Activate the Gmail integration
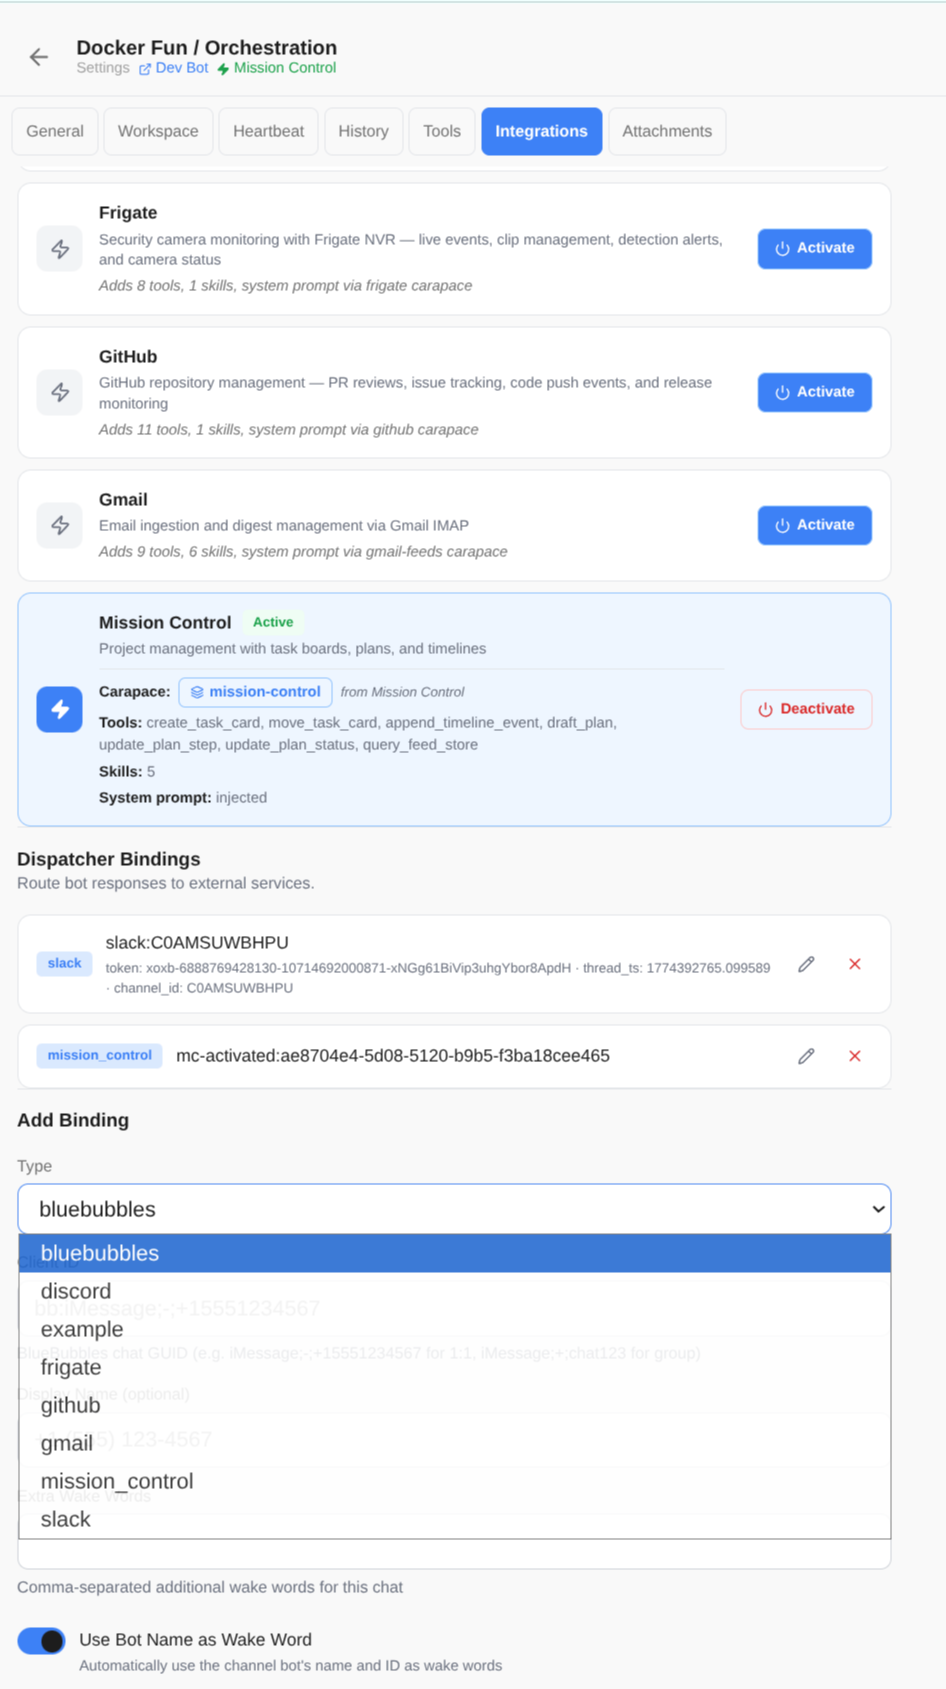 point(814,525)
